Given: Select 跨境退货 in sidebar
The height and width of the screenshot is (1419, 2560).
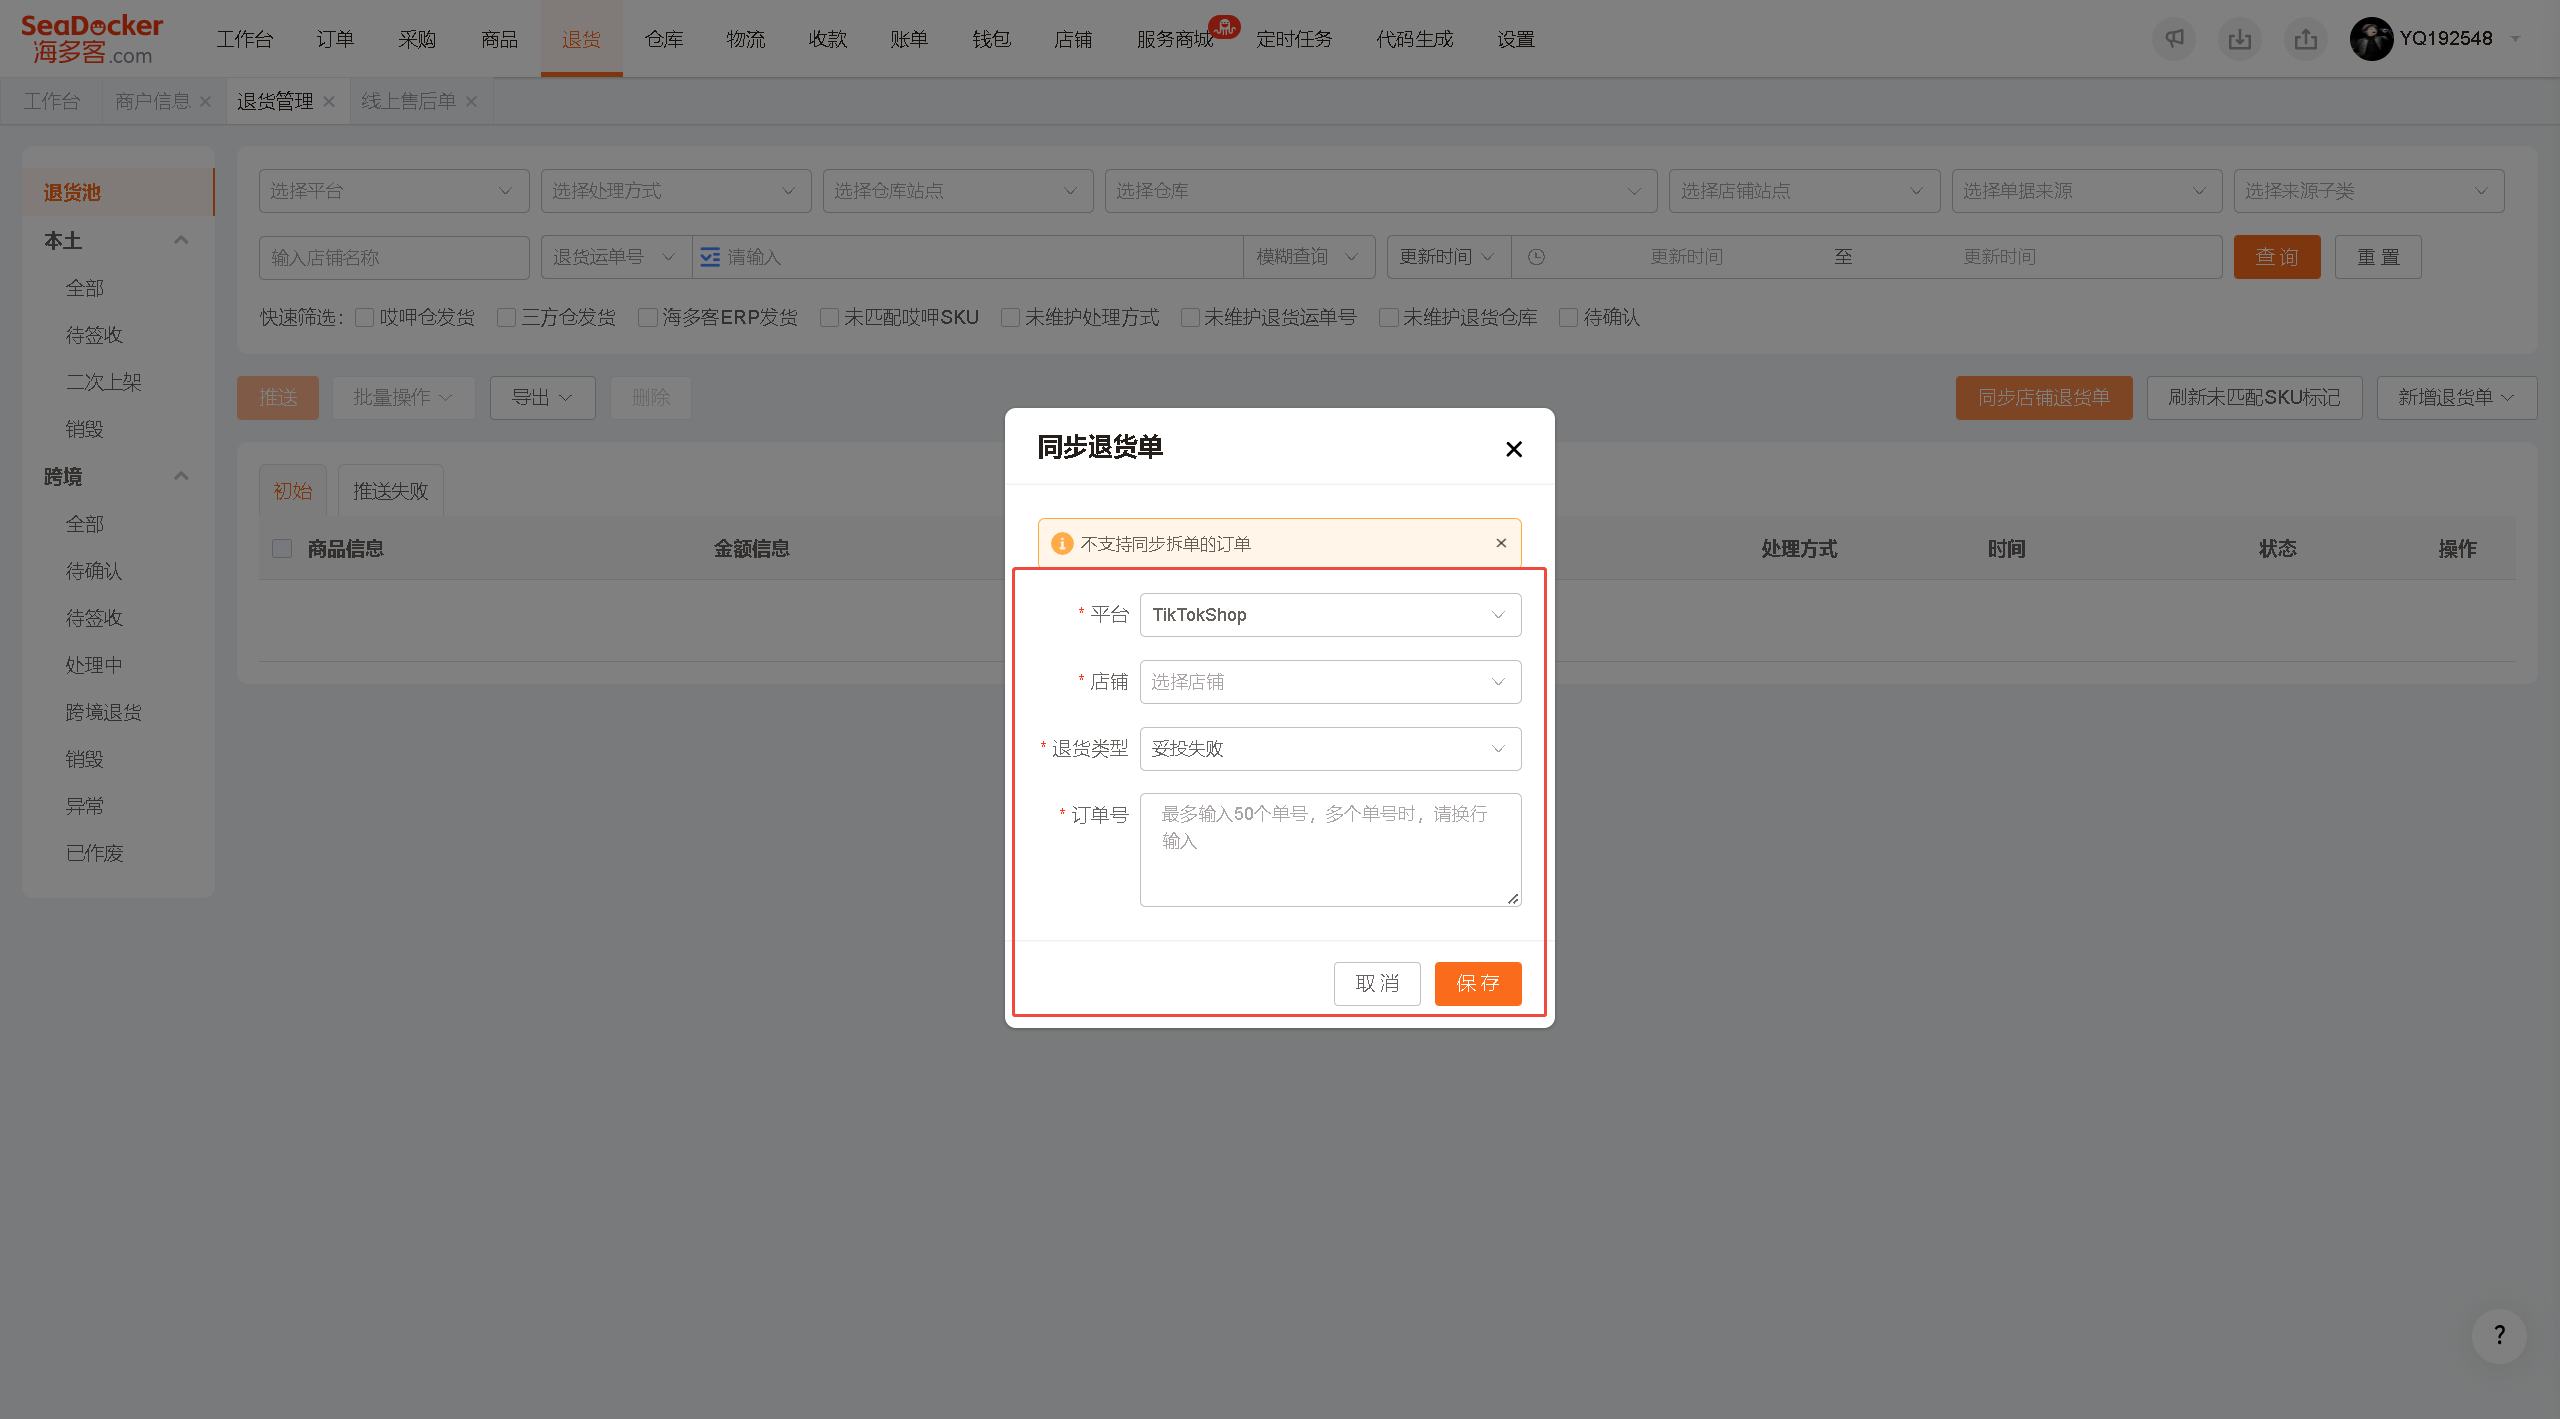Looking at the screenshot, I should coord(104,712).
